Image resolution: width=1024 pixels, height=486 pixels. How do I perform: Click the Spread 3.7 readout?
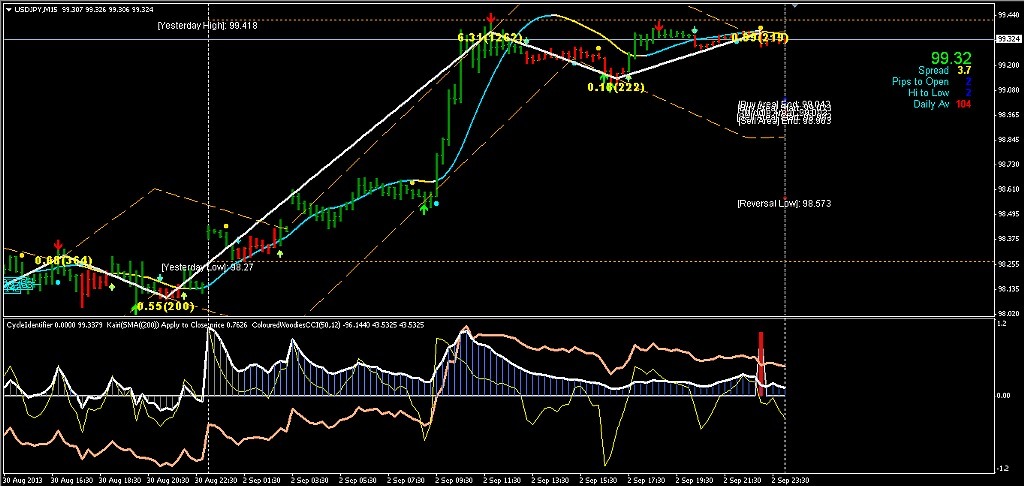pyautogui.click(x=944, y=70)
